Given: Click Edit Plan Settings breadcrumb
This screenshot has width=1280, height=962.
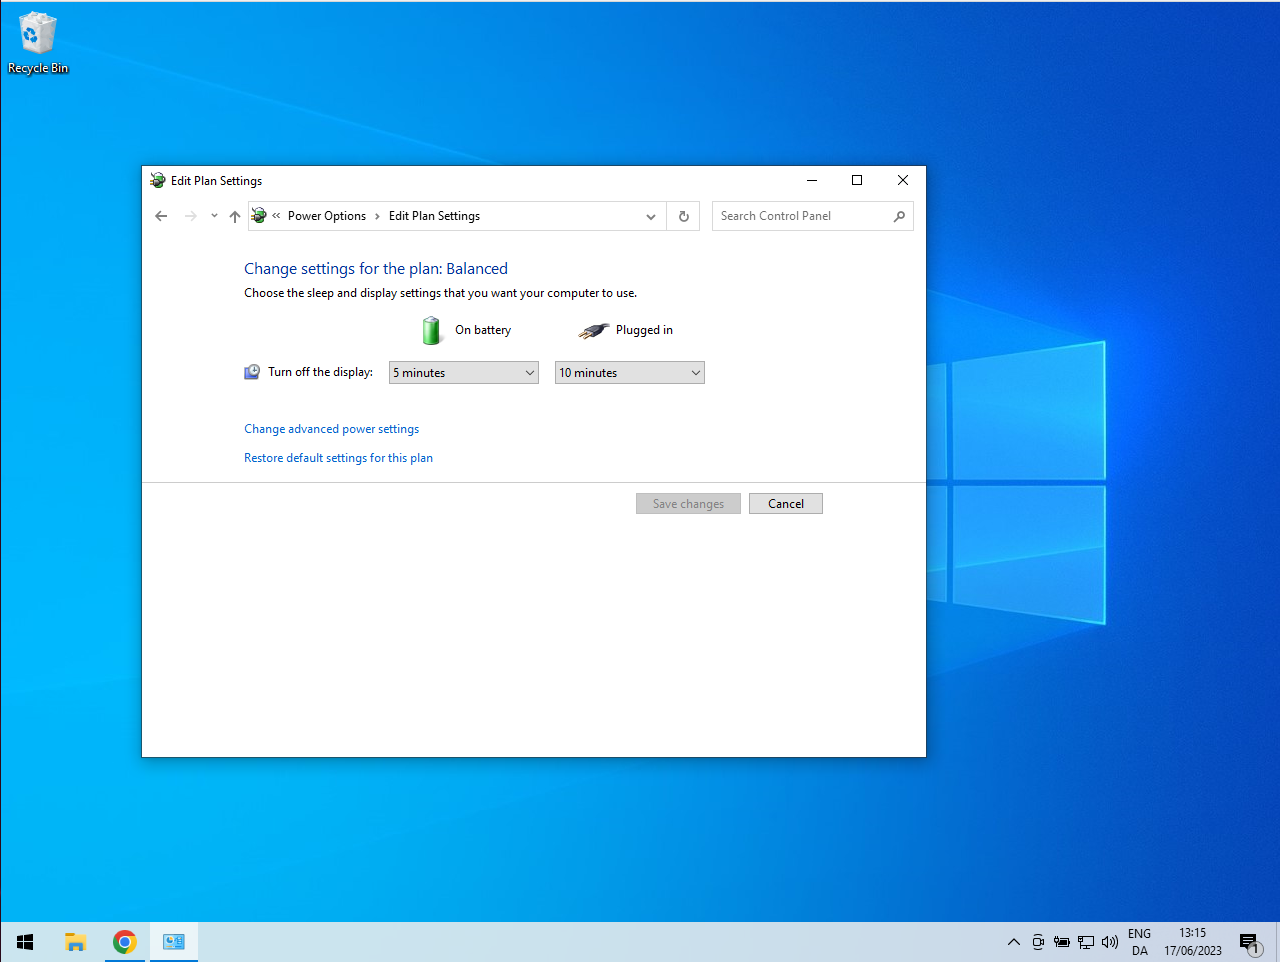Looking at the screenshot, I should (x=434, y=216).
